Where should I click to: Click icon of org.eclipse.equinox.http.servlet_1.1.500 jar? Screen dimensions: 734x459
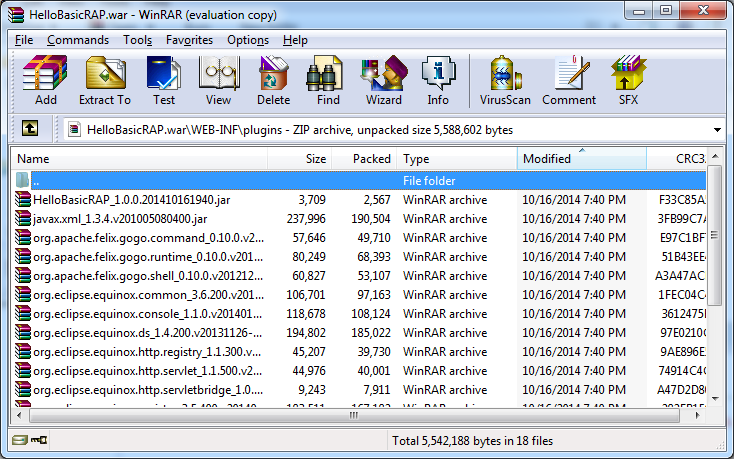pyautogui.click(x=23, y=370)
